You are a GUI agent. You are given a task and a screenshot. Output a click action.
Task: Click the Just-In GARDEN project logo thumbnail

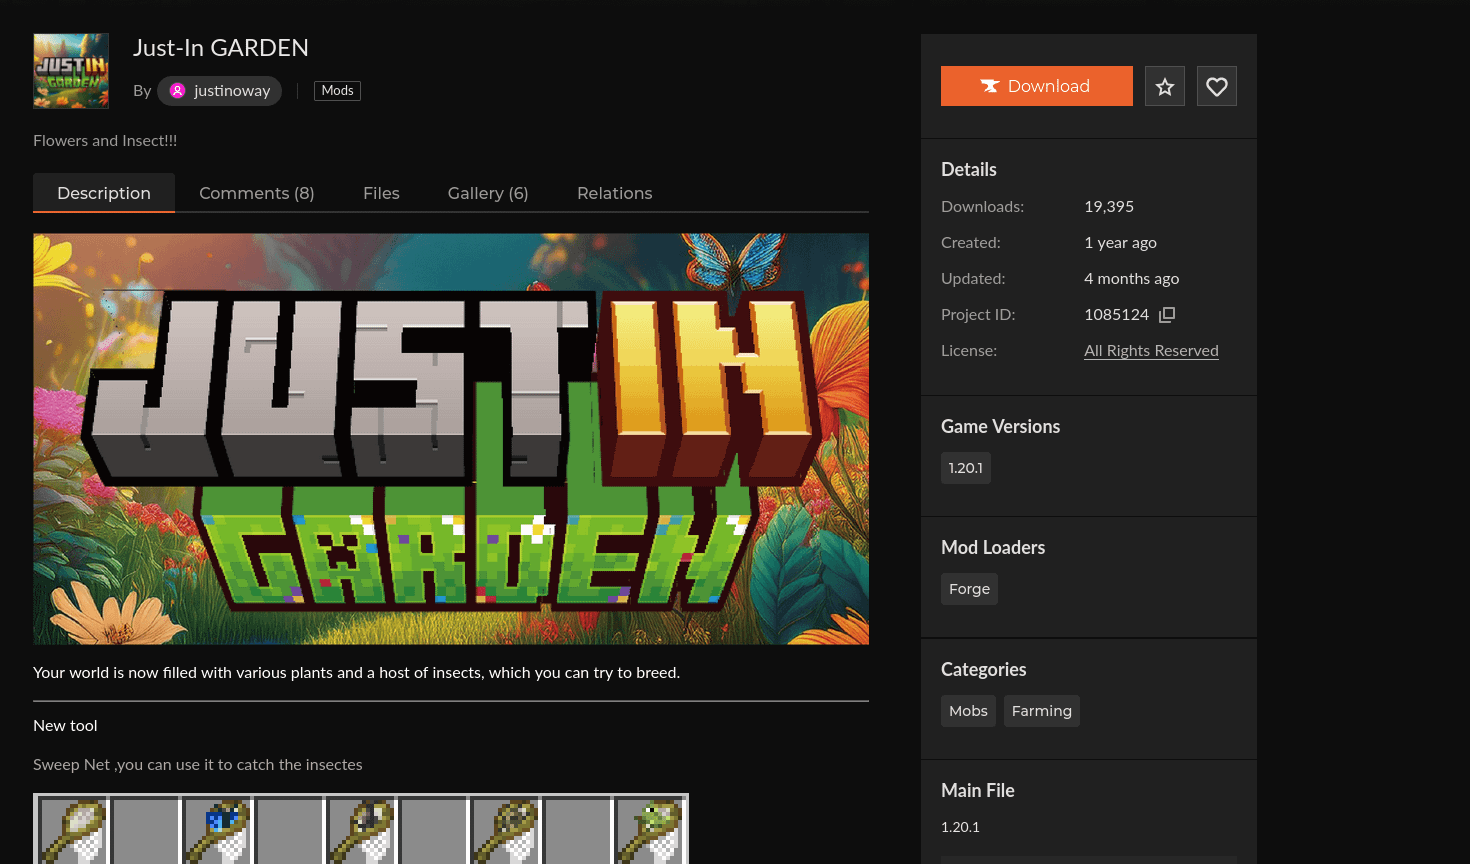point(71,71)
